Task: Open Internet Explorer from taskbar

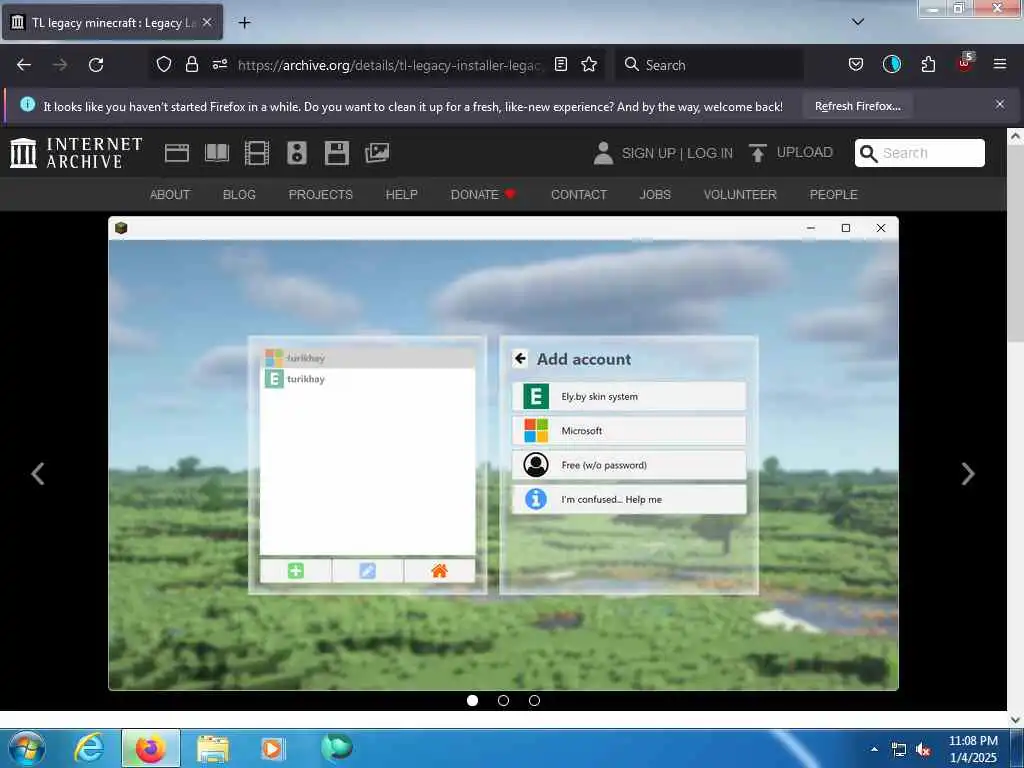Action: click(89, 748)
